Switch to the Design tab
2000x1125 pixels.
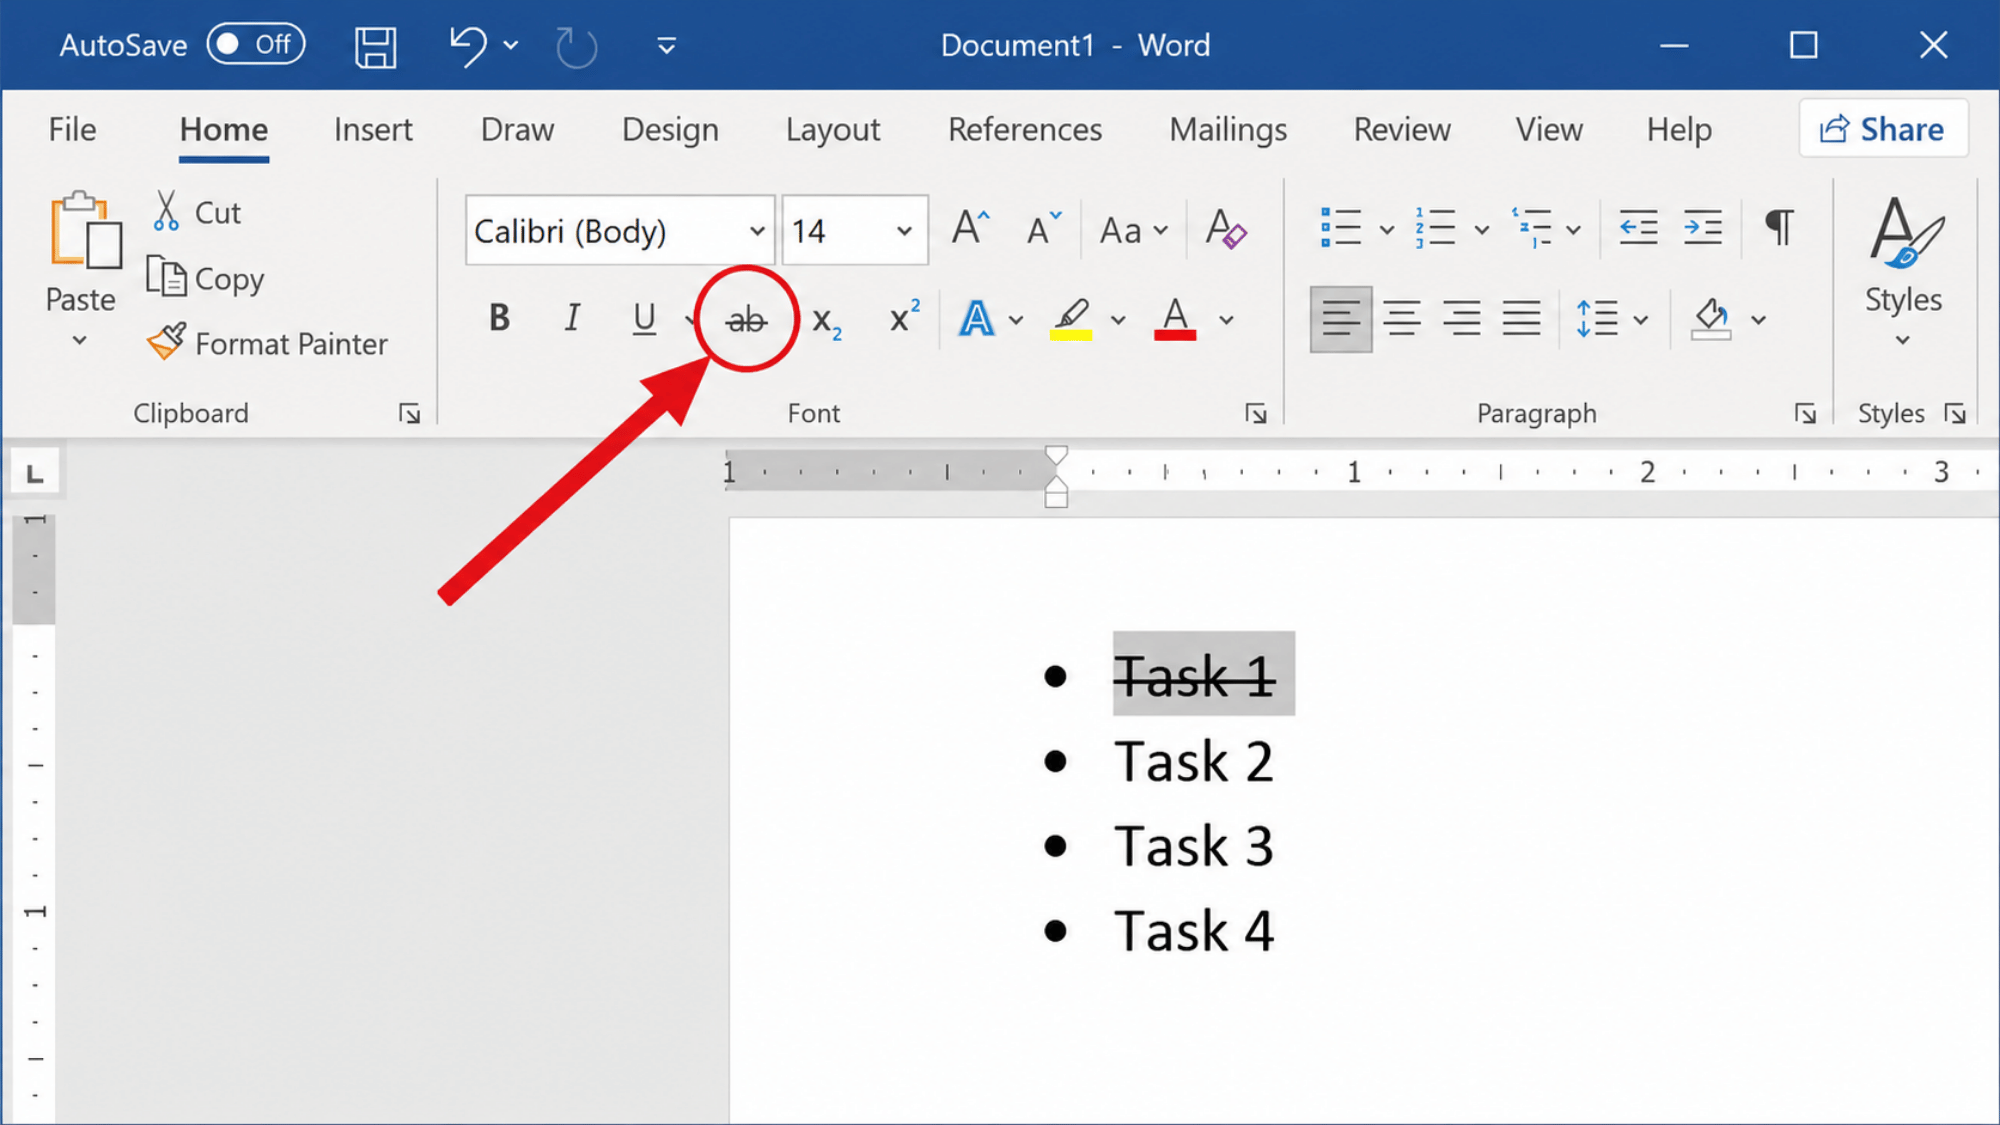(670, 129)
